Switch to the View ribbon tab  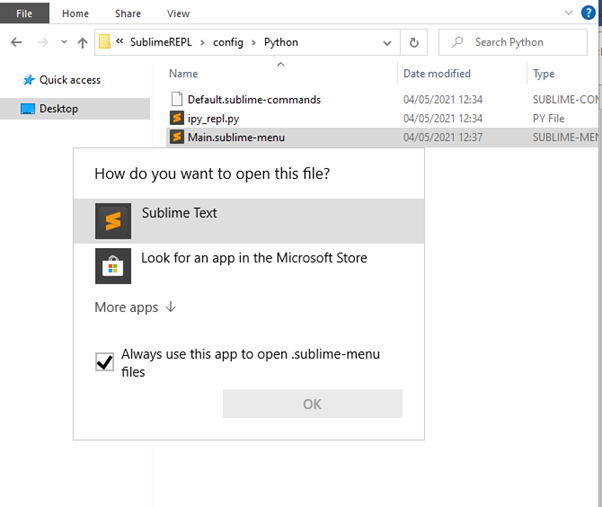click(x=178, y=13)
